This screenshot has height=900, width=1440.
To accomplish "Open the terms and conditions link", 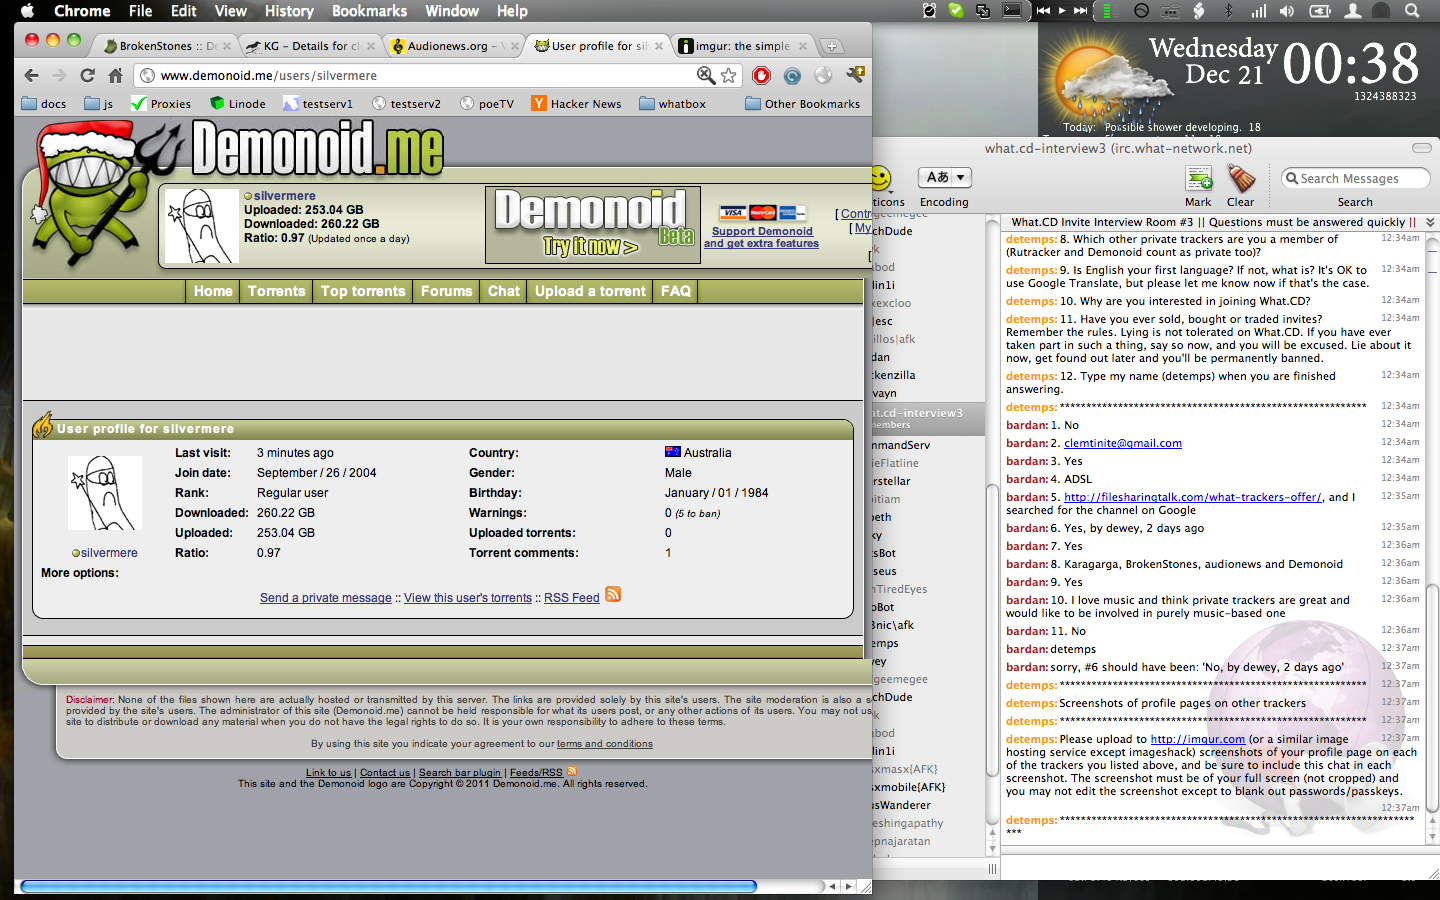I will 605,744.
